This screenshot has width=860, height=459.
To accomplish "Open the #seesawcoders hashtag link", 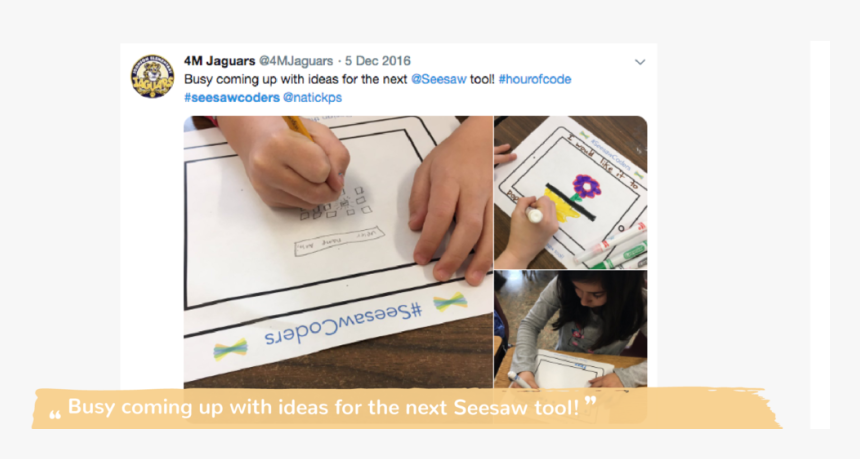I will click(x=232, y=97).
